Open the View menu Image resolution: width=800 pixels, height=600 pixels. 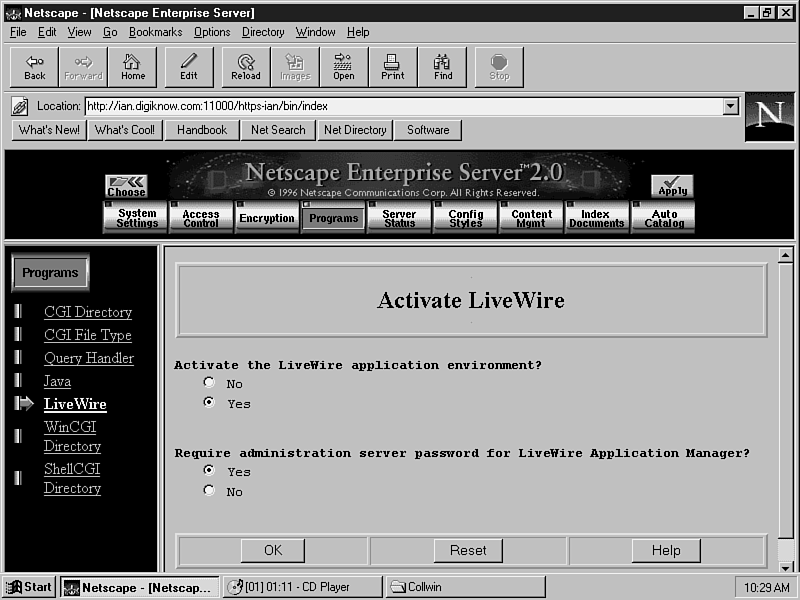point(79,32)
